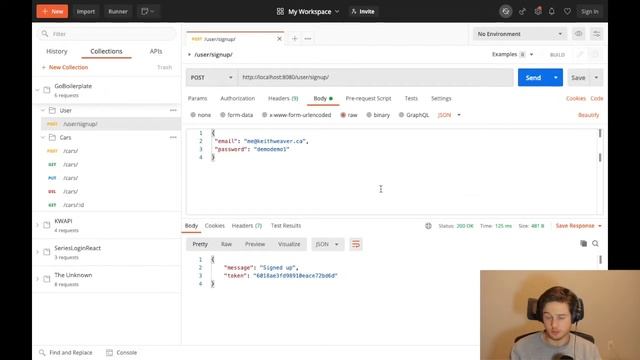Open the Send button dropdown arrow
The height and width of the screenshot is (360, 640).
556,78
